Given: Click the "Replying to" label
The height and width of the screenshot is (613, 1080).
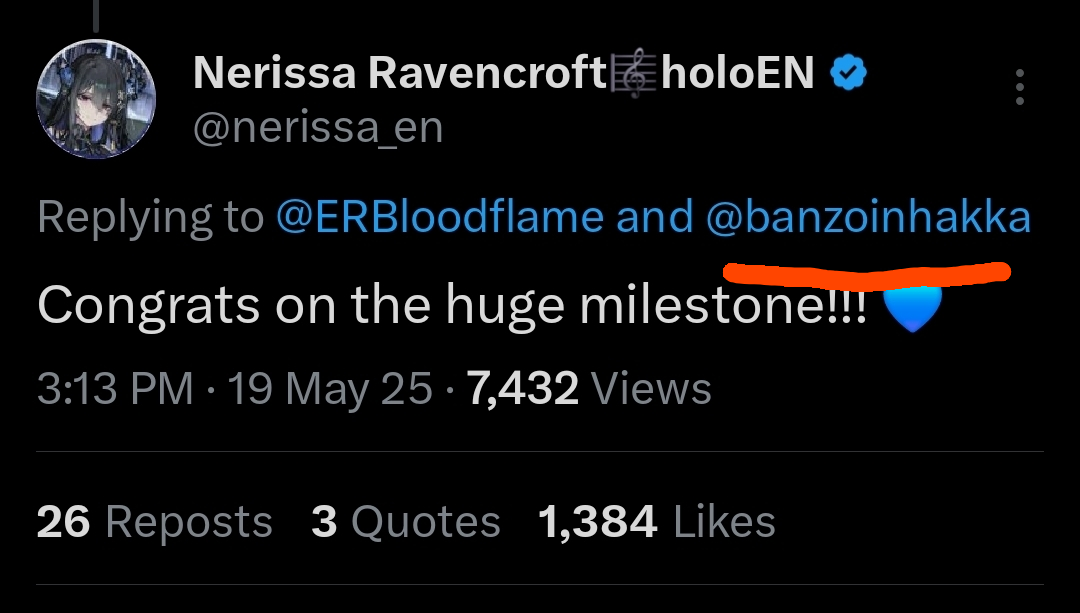Looking at the screenshot, I should (150, 217).
